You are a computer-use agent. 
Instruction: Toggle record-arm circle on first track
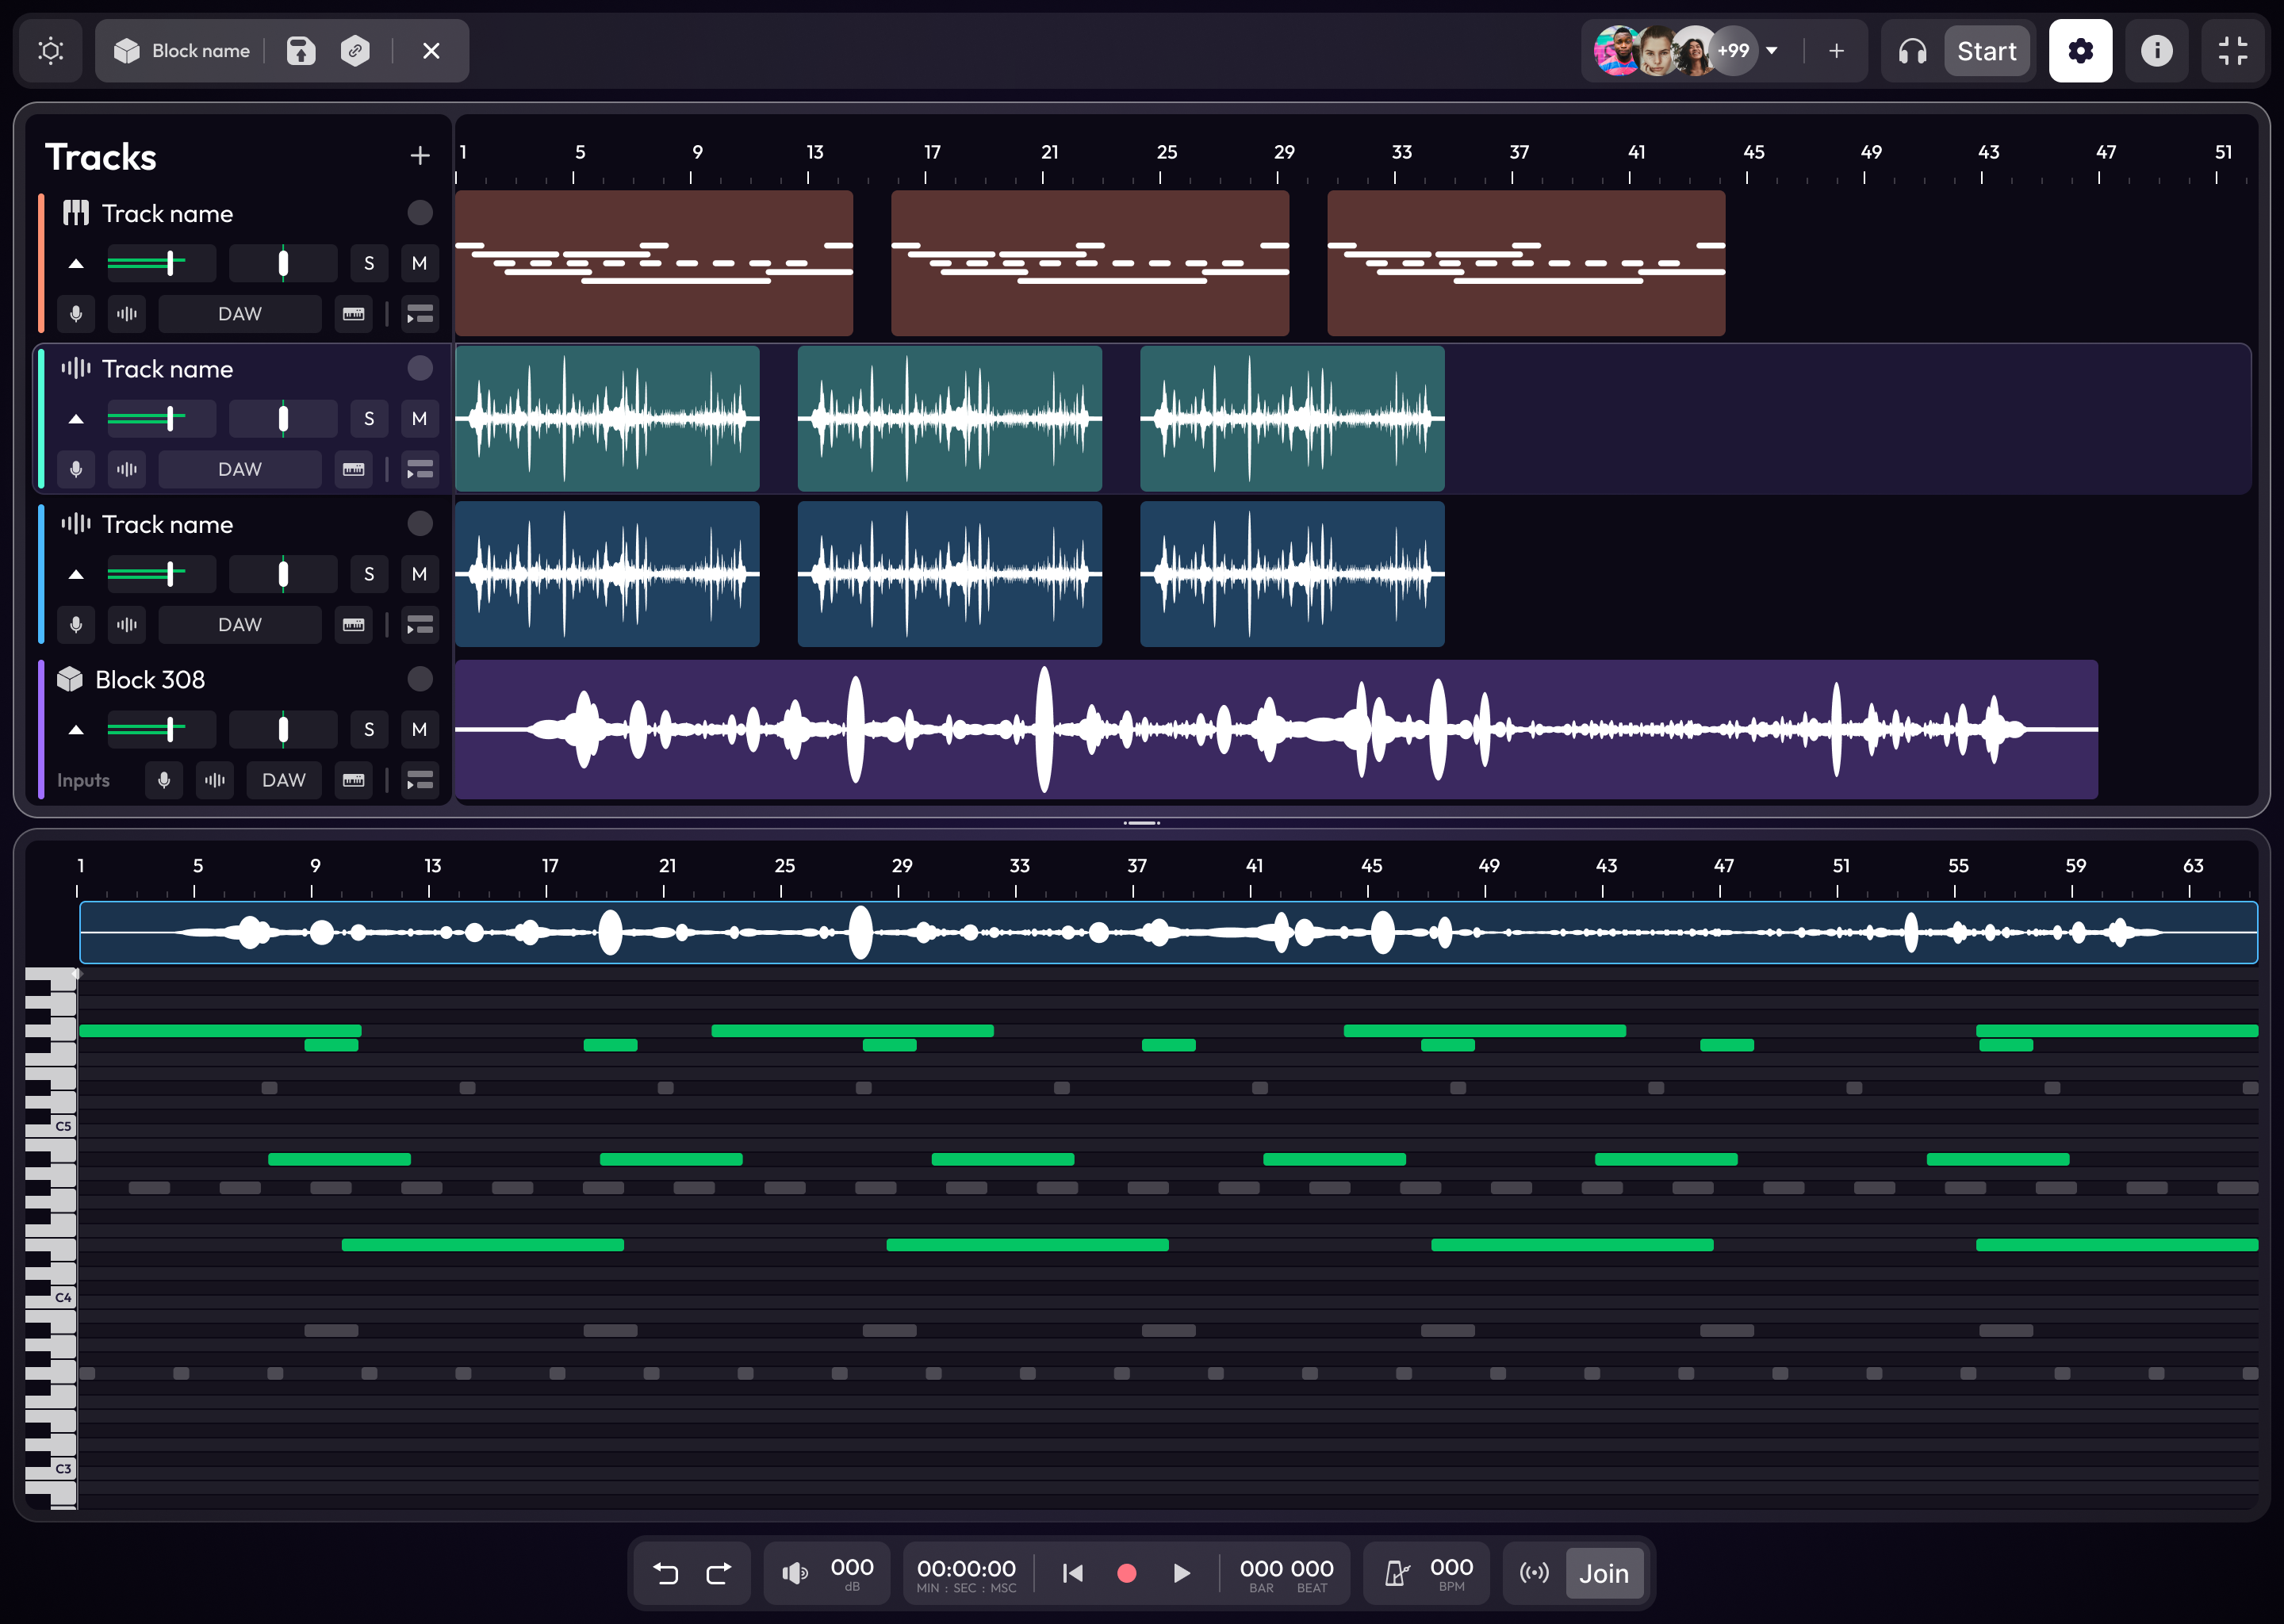[x=420, y=212]
